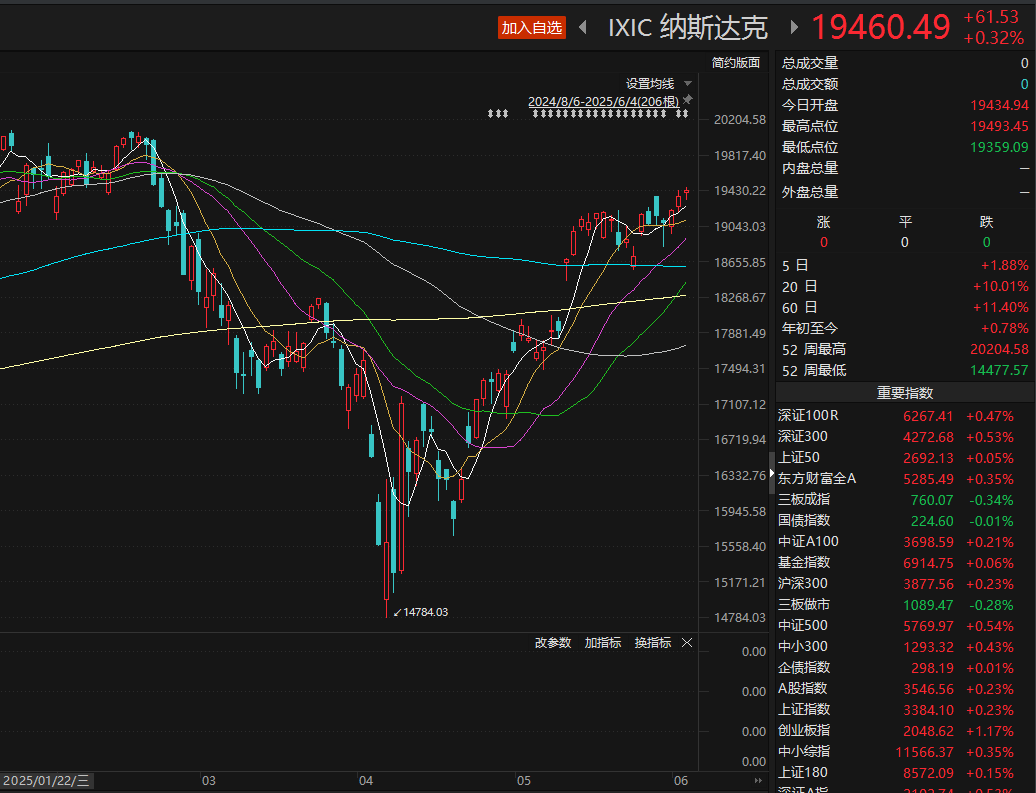Click the 2024/8/6-2025/6/4 date range link

[603, 101]
